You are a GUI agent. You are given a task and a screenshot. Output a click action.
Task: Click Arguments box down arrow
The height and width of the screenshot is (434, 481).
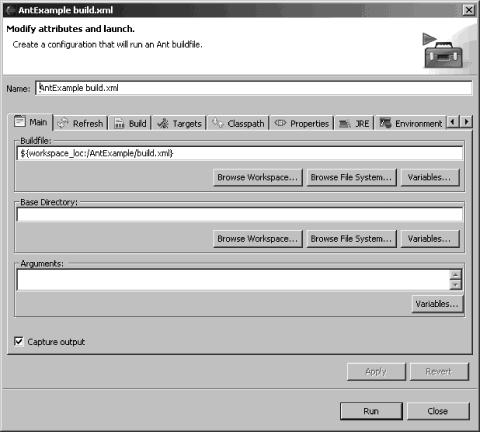tap(455, 284)
